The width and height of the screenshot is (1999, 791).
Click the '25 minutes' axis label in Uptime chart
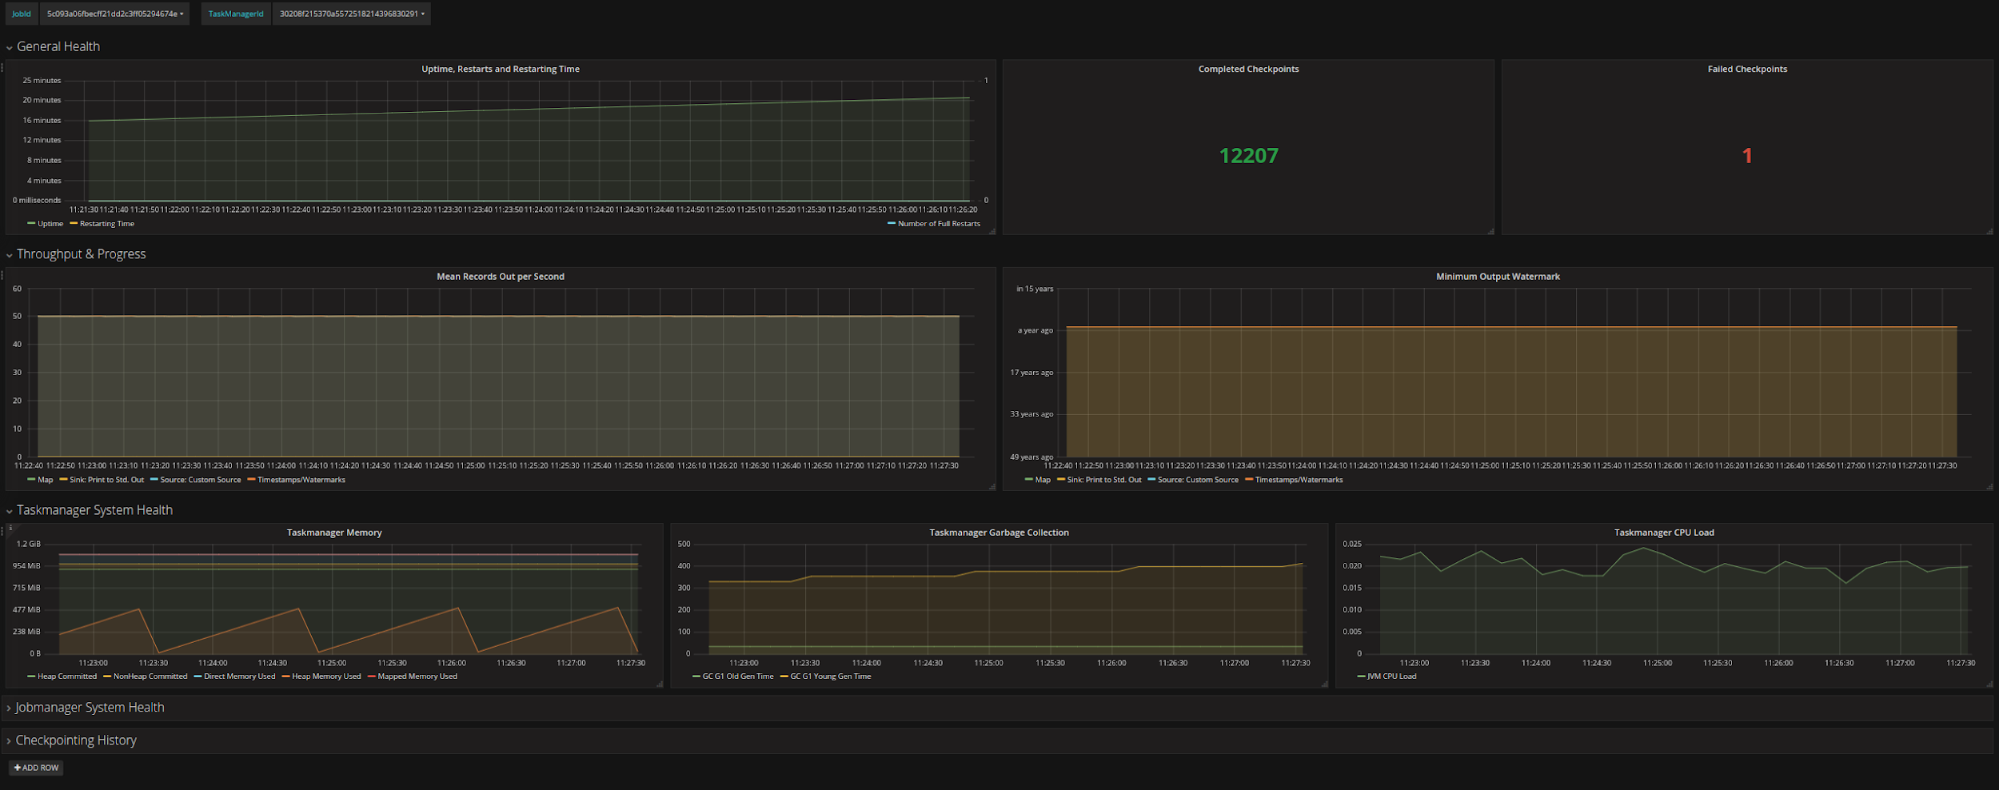(x=42, y=81)
